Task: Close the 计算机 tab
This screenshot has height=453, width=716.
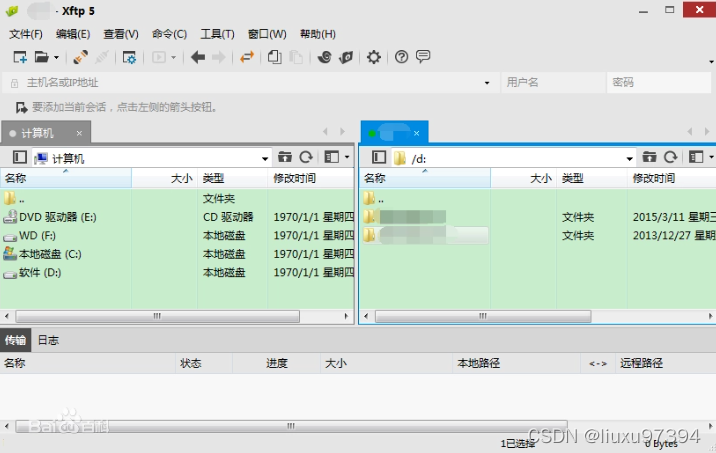Action: (79, 133)
